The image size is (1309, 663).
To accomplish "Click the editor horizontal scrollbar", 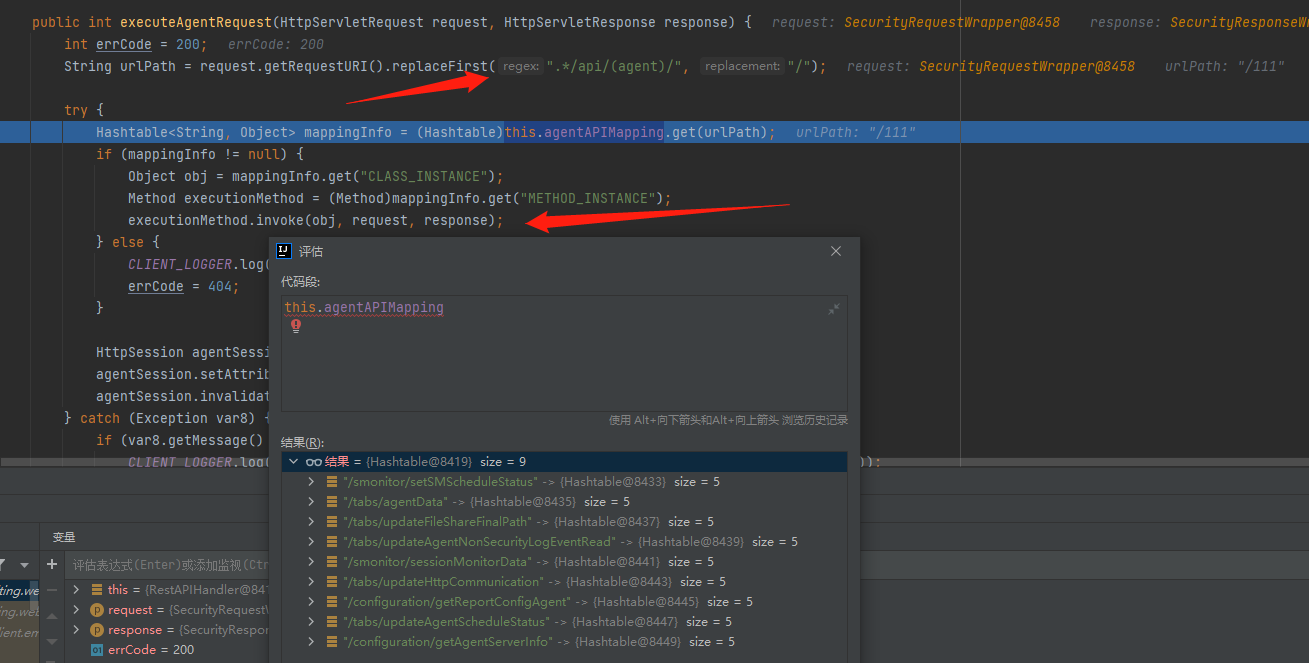I will [654, 463].
